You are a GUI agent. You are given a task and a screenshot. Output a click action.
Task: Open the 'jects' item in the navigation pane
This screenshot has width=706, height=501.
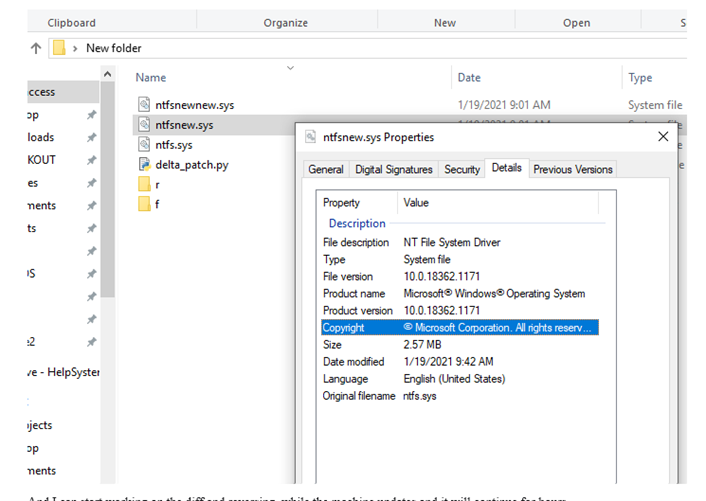(40, 425)
